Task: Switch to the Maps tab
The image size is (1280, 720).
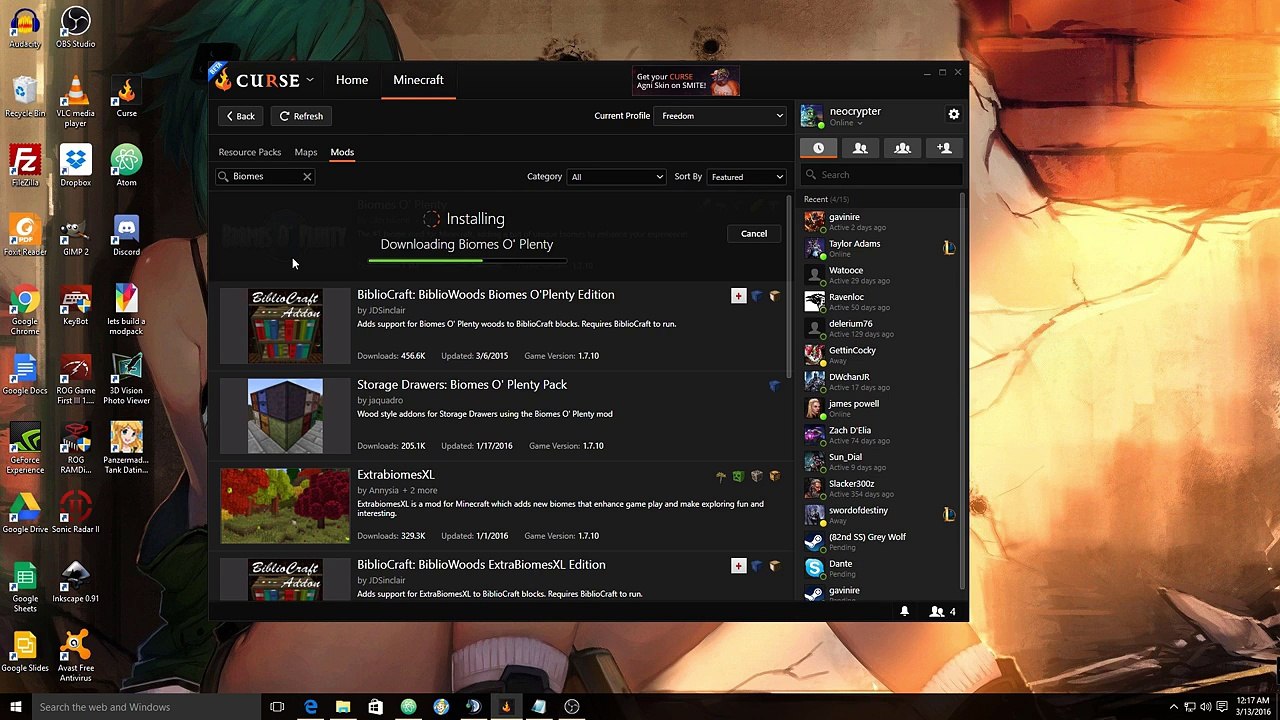Action: pos(306,152)
